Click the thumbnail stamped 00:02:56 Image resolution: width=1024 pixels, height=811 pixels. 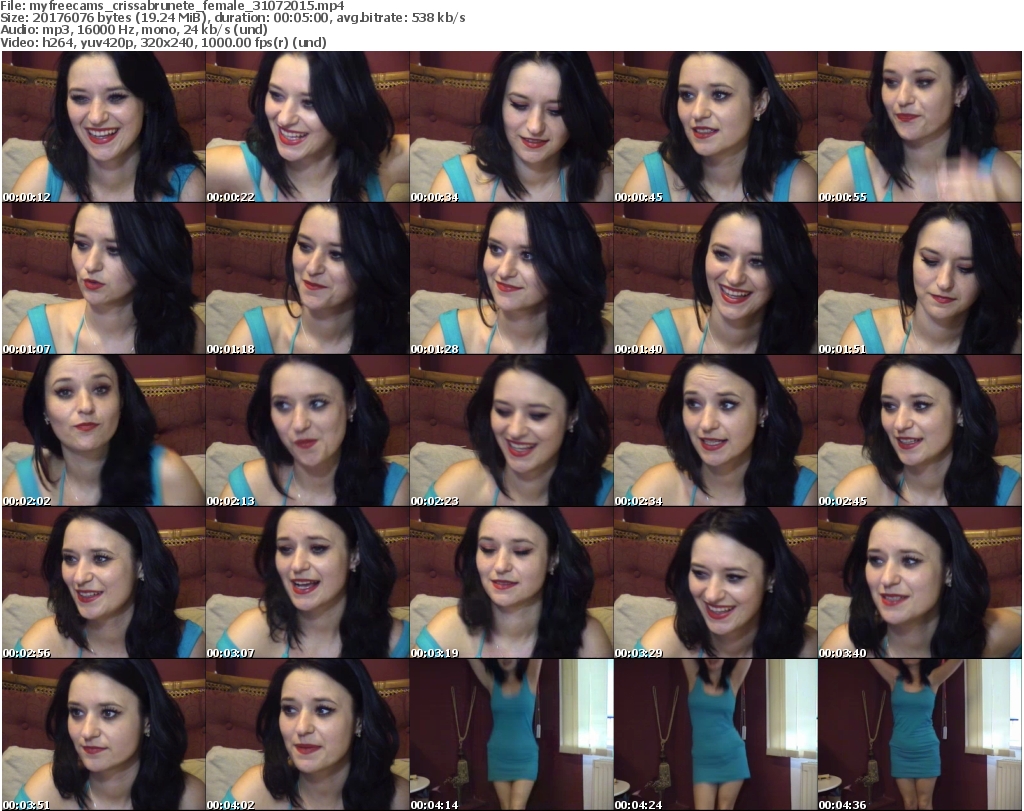coord(104,582)
